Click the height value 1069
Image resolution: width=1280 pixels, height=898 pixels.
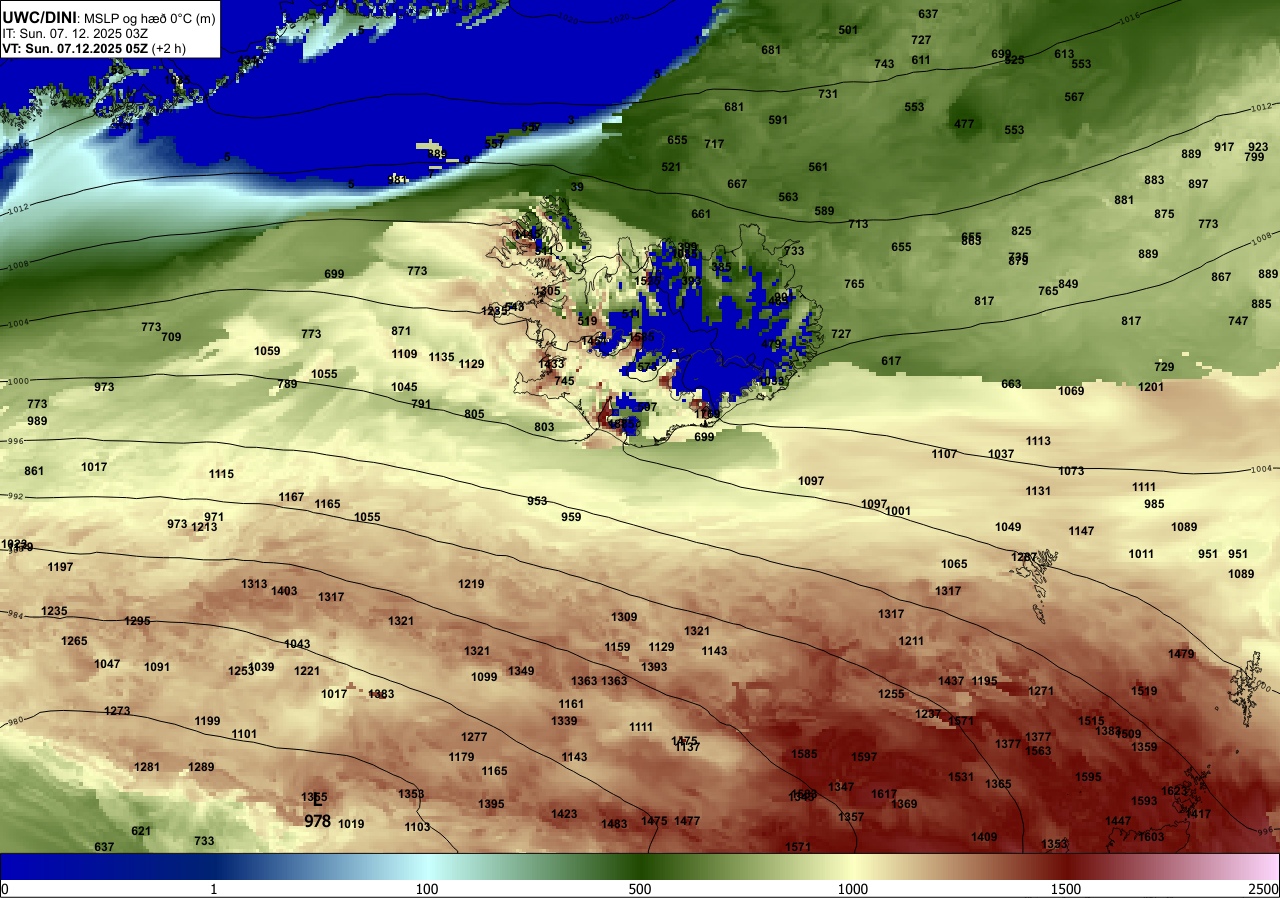1071,391
